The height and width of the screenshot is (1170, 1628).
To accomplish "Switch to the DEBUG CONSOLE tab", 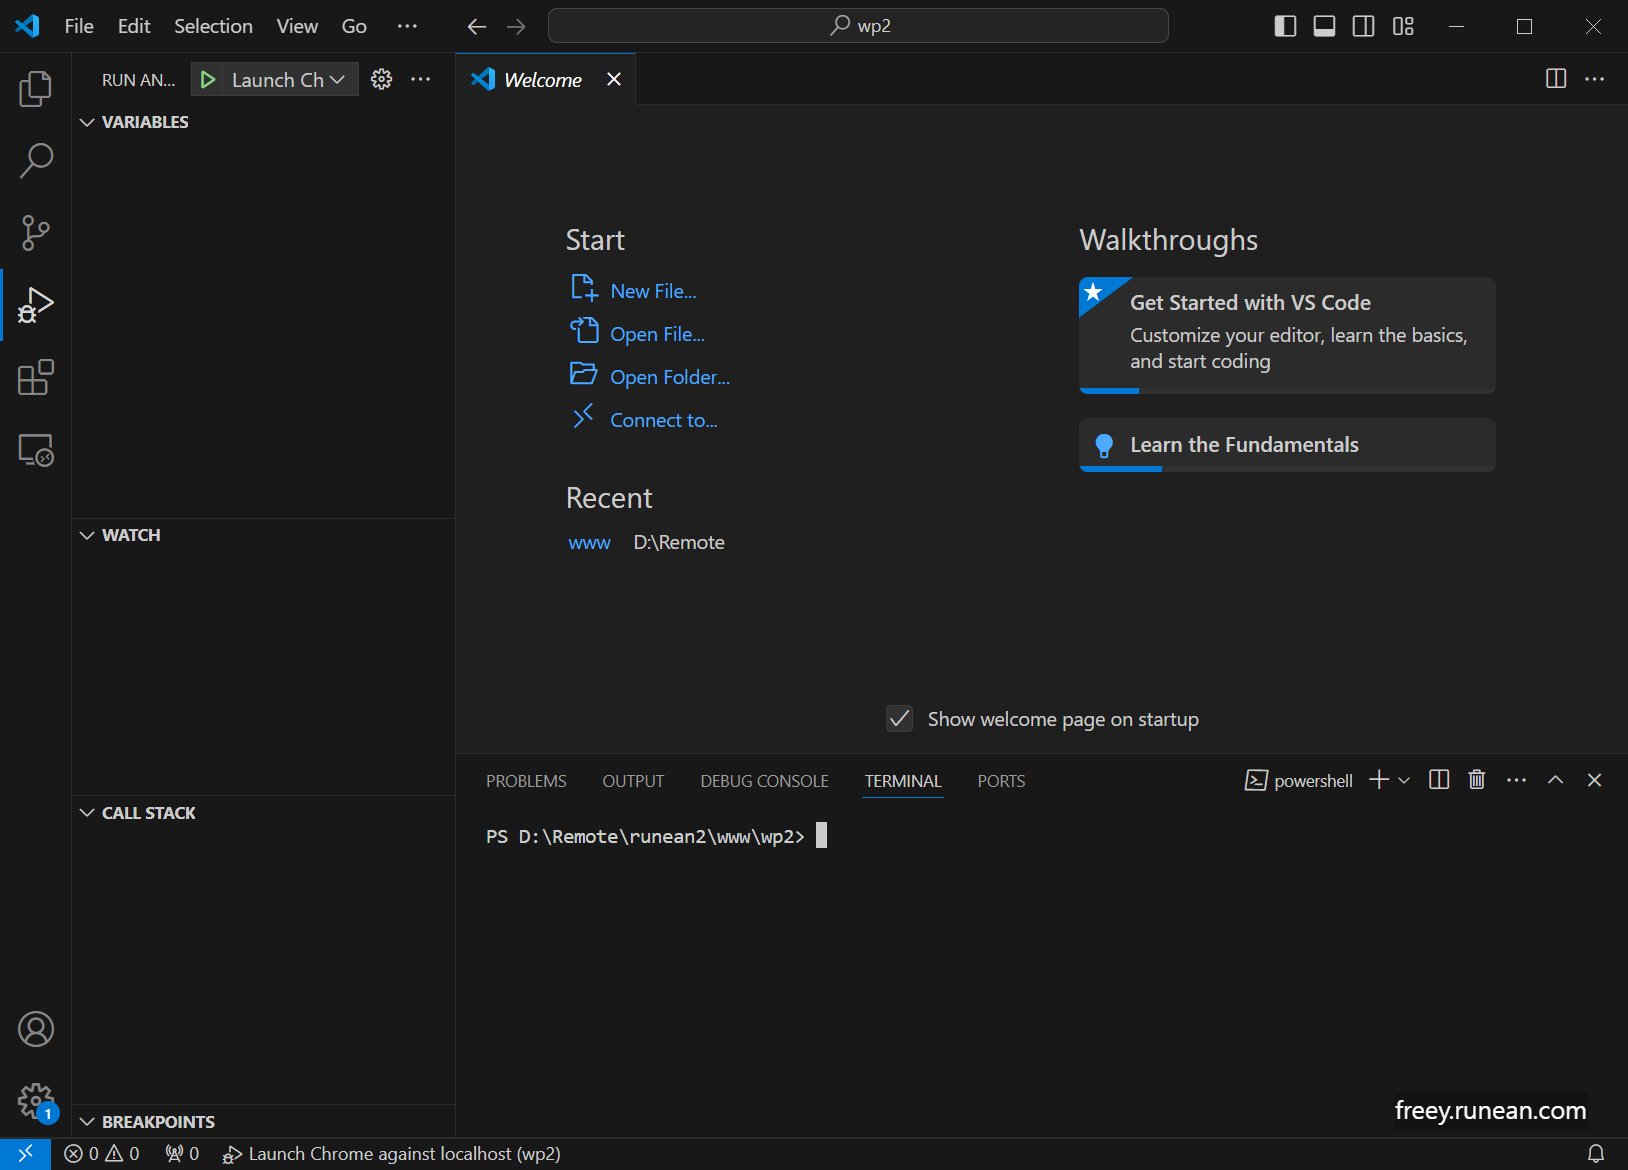I will (x=764, y=781).
